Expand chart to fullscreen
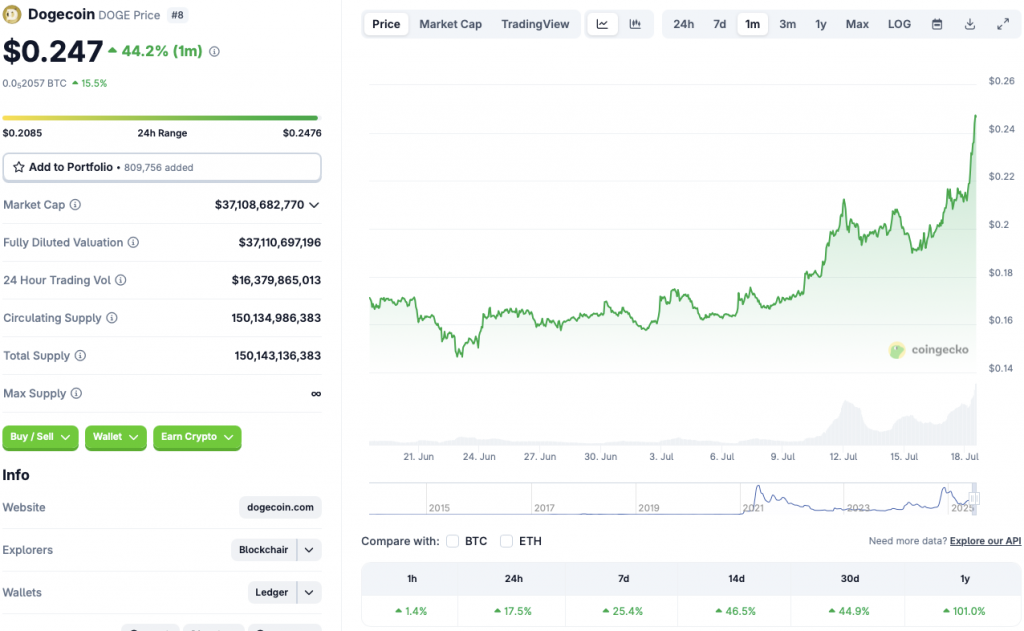The height and width of the screenshot is (631, 1024). click(x=1003, y=24)
